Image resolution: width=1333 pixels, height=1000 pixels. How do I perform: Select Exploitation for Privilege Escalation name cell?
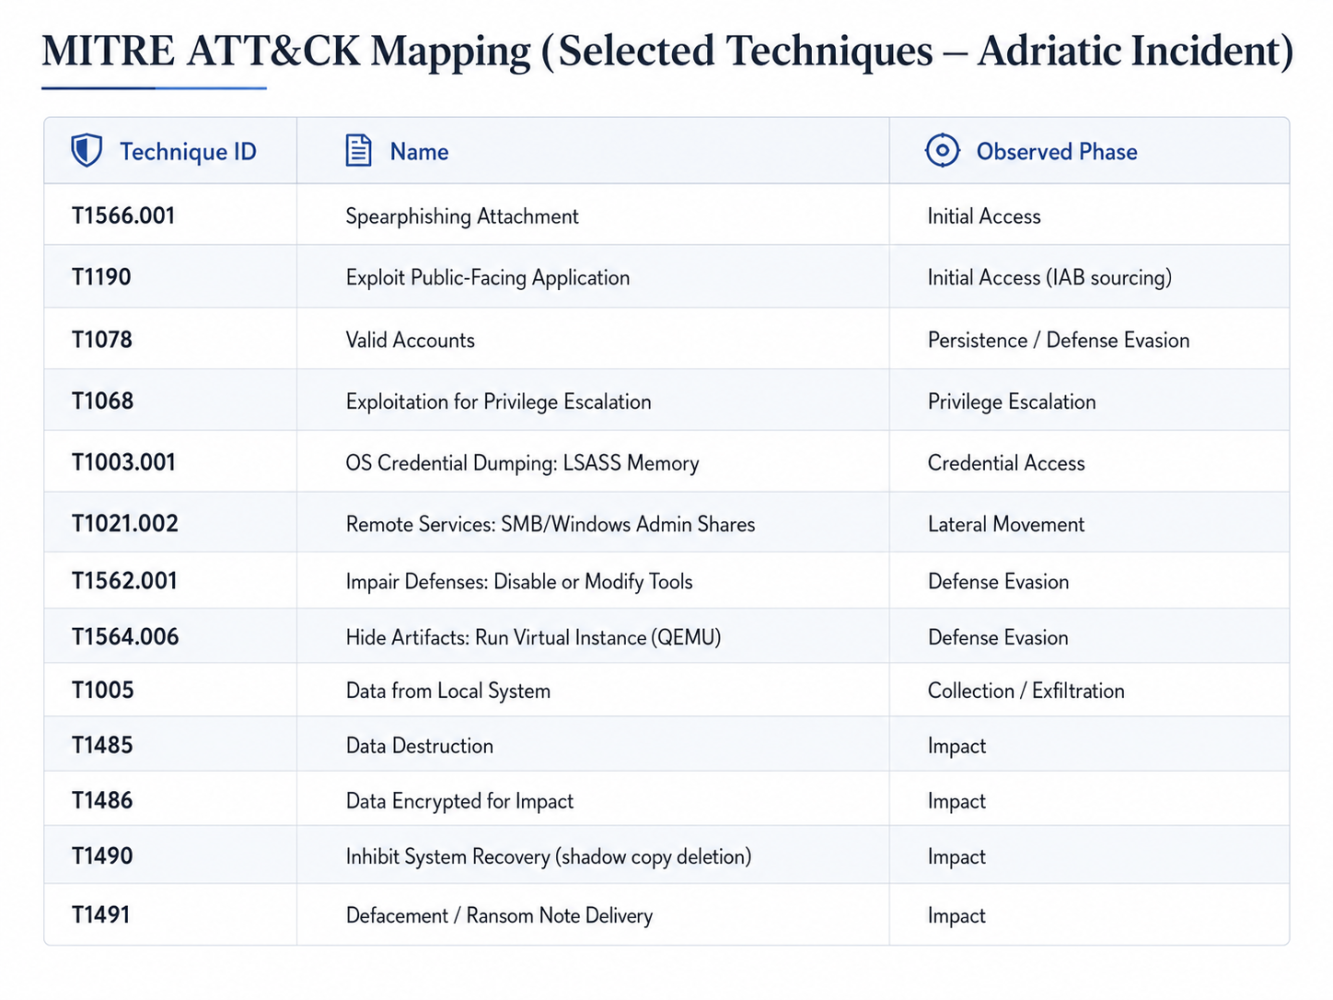[498, 402]
